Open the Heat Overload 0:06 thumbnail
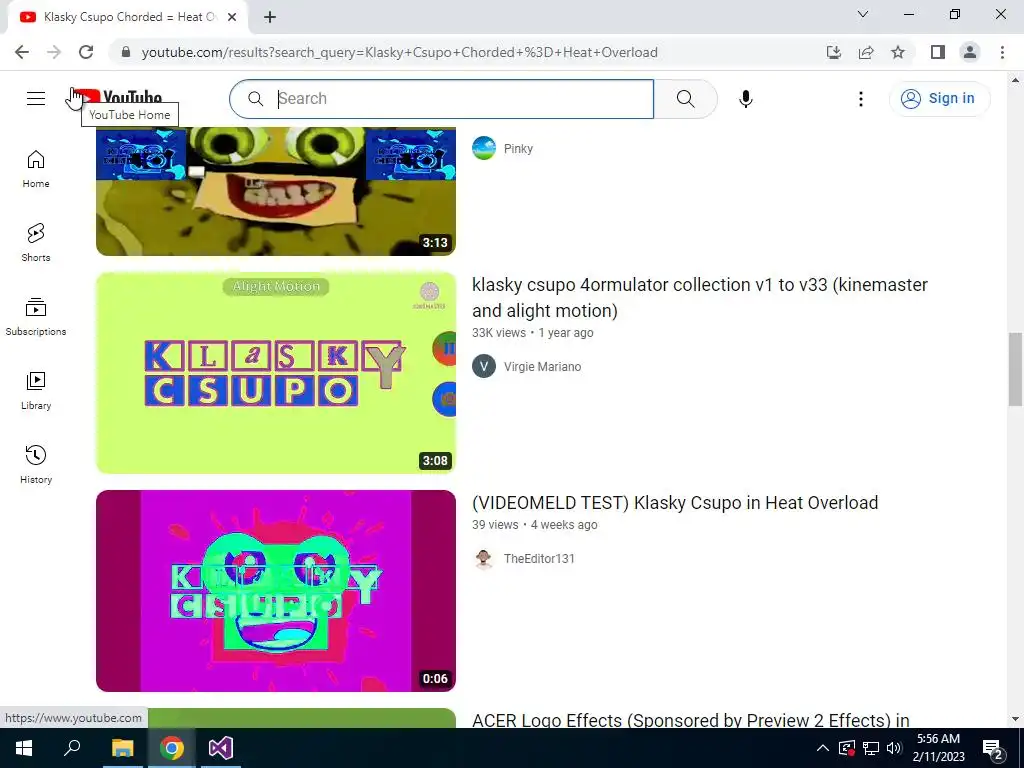This screenshot has width=1024, height=768. 276,591
